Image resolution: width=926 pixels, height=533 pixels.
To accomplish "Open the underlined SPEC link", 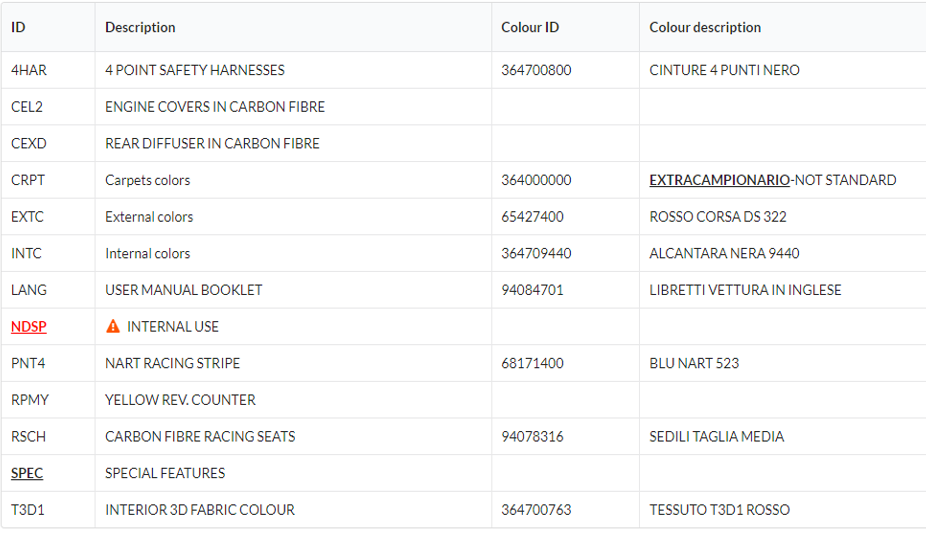I will click(27, 473).
